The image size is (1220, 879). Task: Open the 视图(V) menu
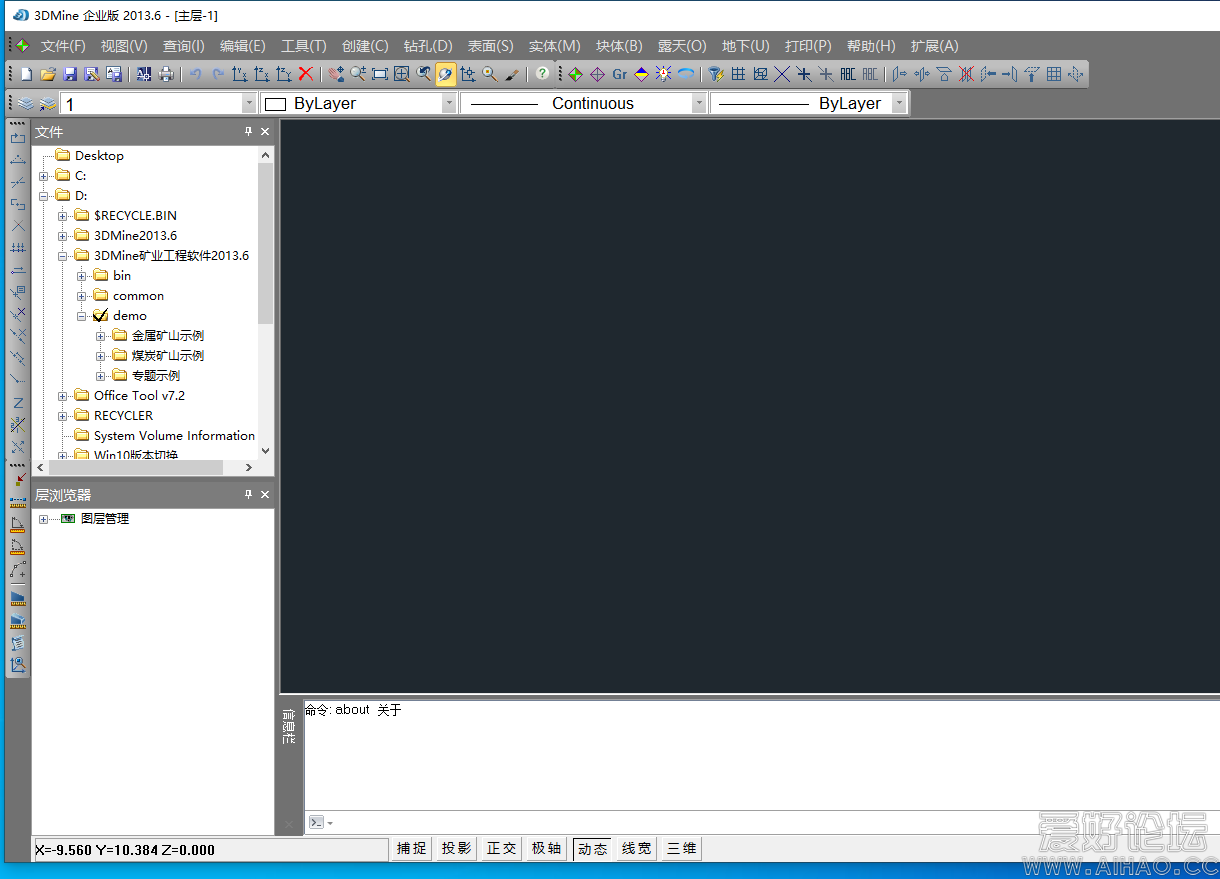(124, 46)
